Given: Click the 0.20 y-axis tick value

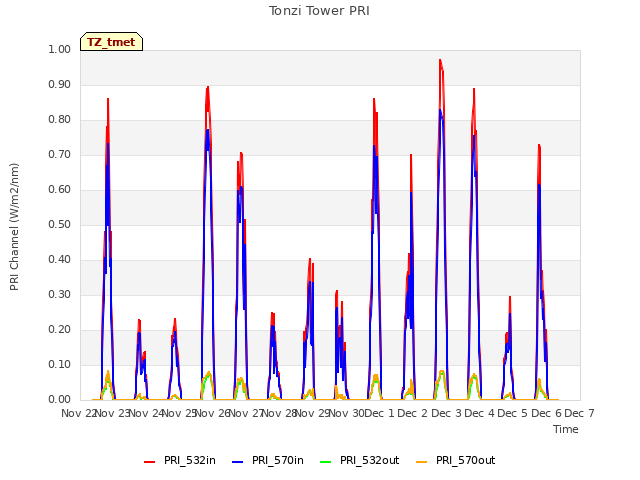Looking at the screenshot, I should tap(60, 329).
